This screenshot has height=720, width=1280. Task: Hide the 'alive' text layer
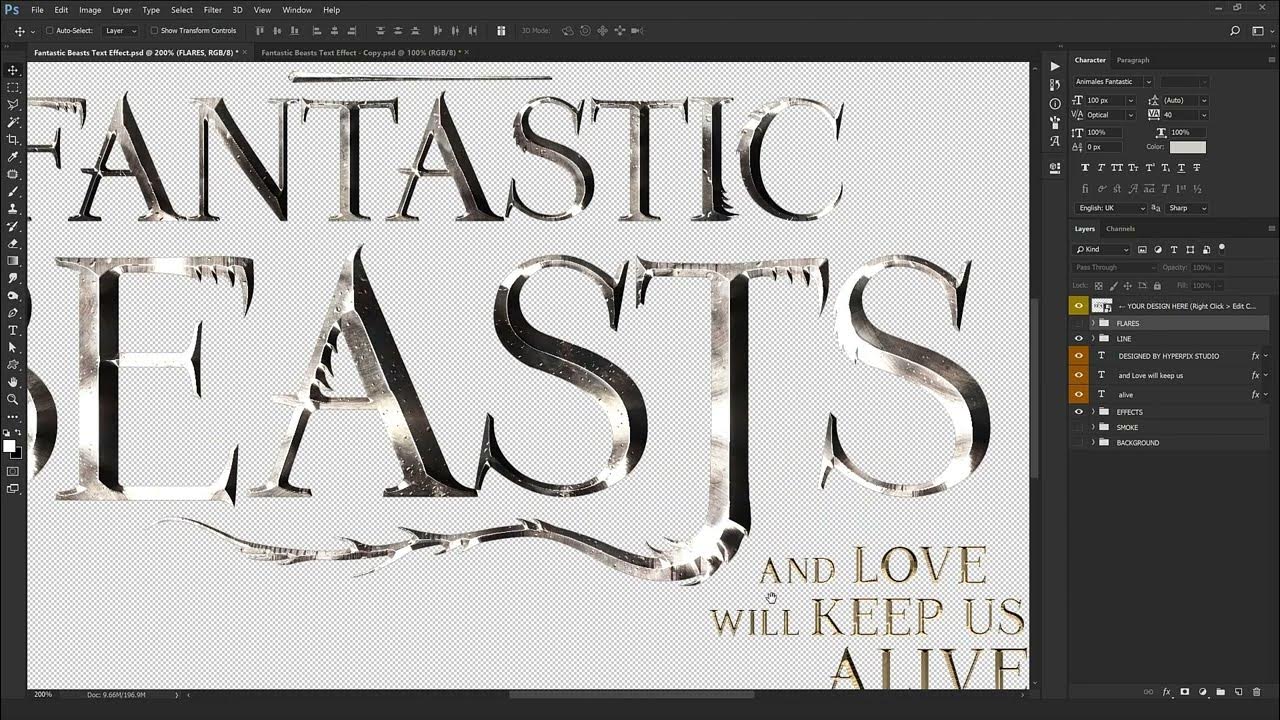[1078, 394]
